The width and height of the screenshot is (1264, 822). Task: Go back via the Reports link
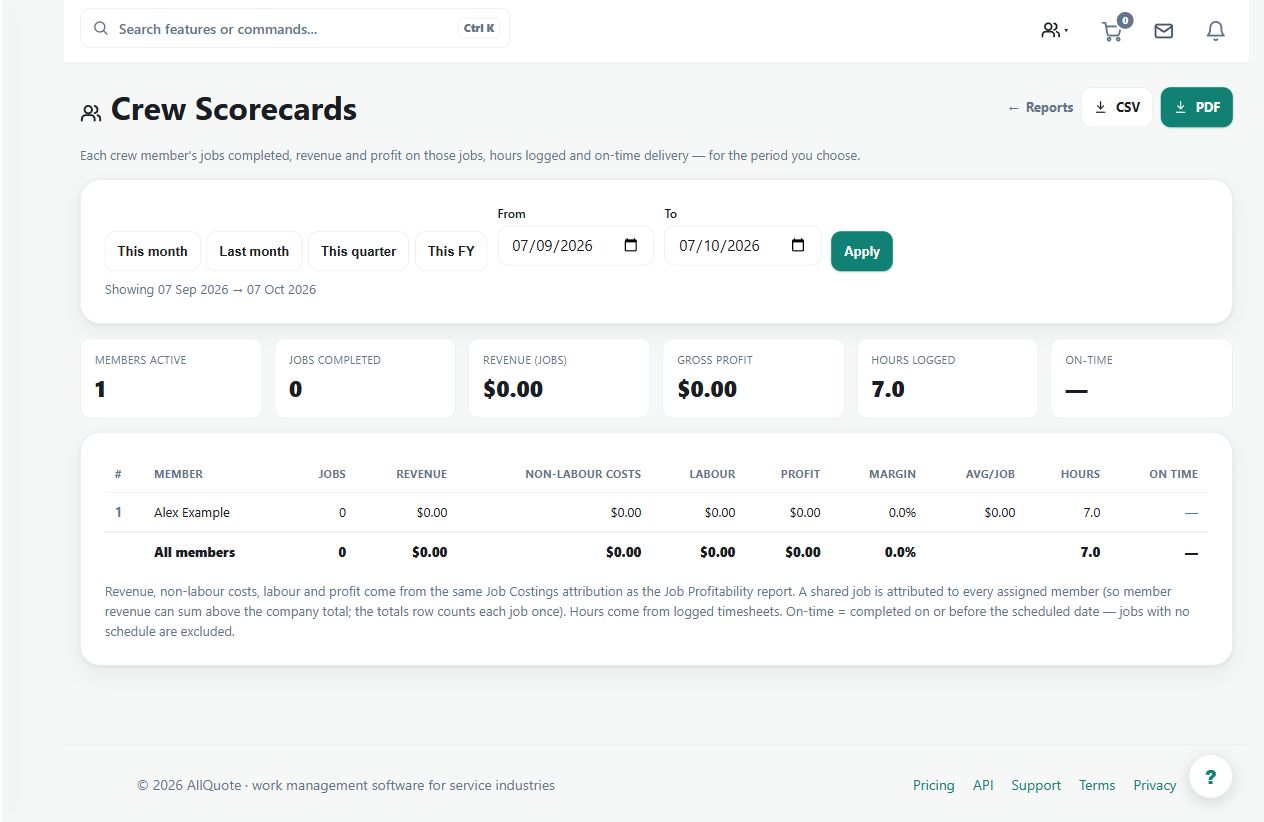click(1040, 107)
